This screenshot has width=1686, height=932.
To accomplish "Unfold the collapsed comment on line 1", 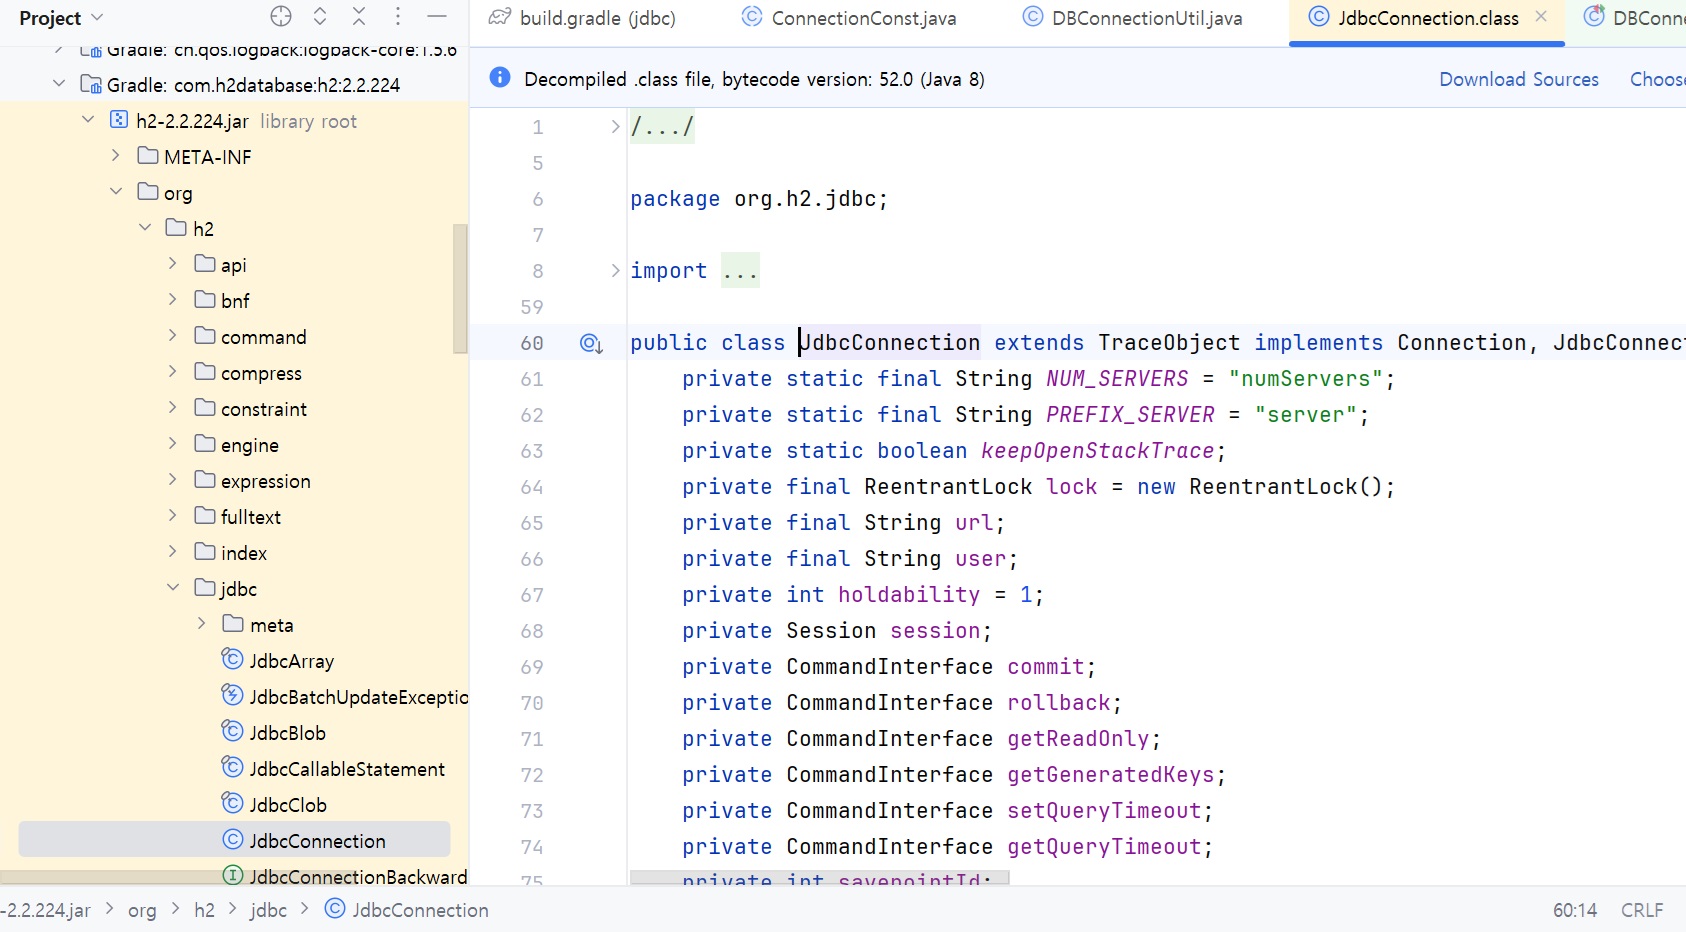I will [615, 127].
